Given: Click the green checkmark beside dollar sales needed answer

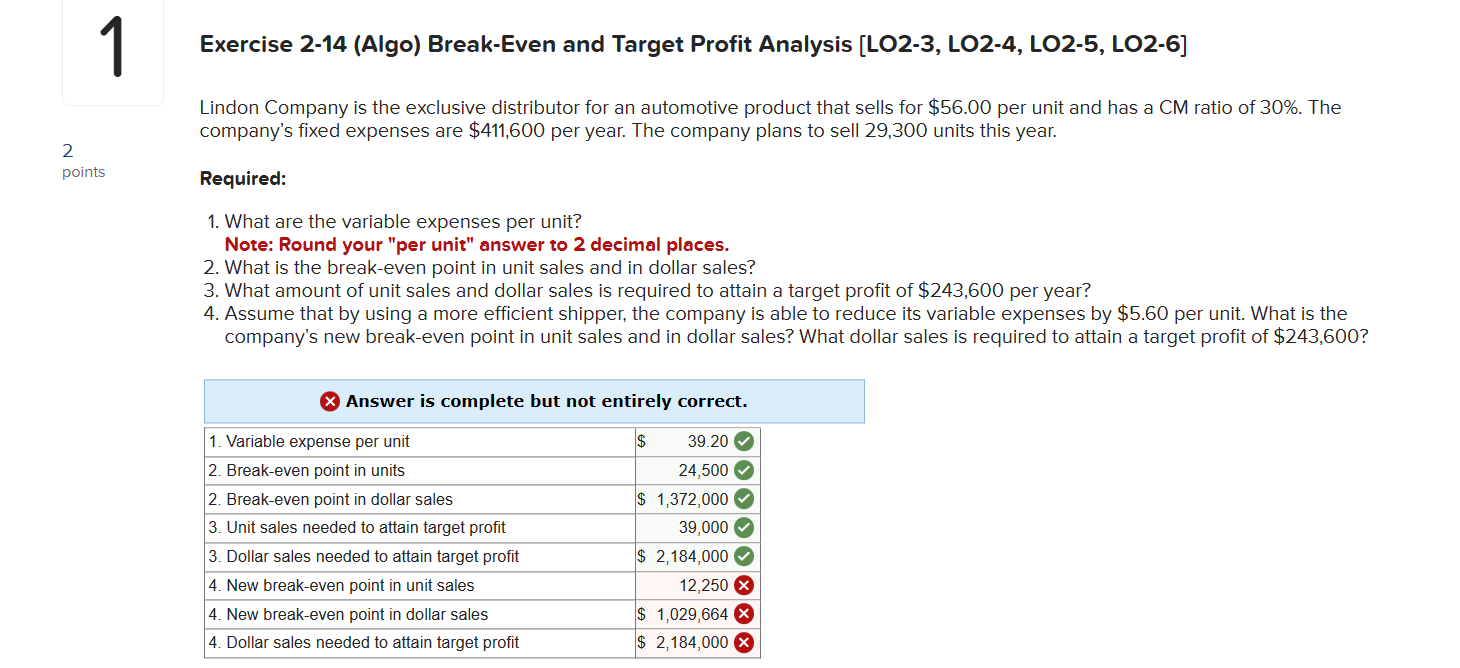Looking at the screenshot, I should pyautogui.click(x=744, y=556).
